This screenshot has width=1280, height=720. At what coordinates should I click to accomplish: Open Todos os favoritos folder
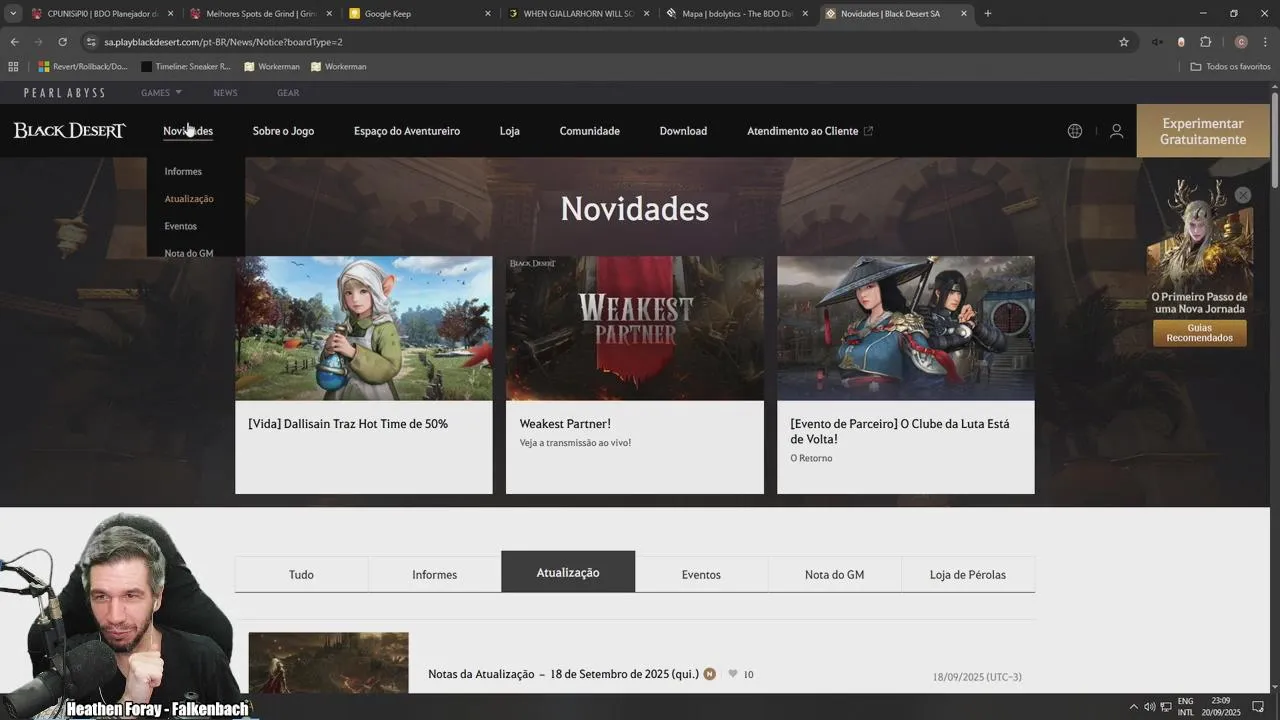click(x=1230, y=66)
